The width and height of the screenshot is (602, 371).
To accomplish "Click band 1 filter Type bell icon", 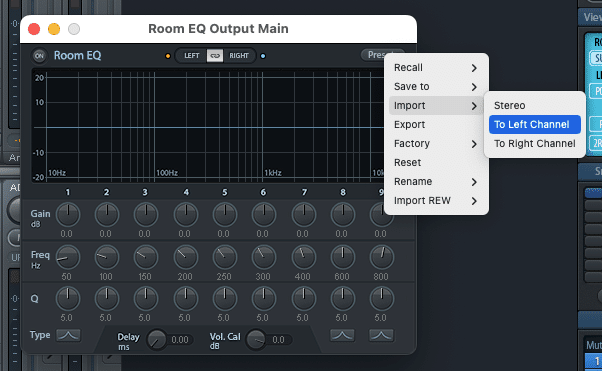I will [68, 335].
